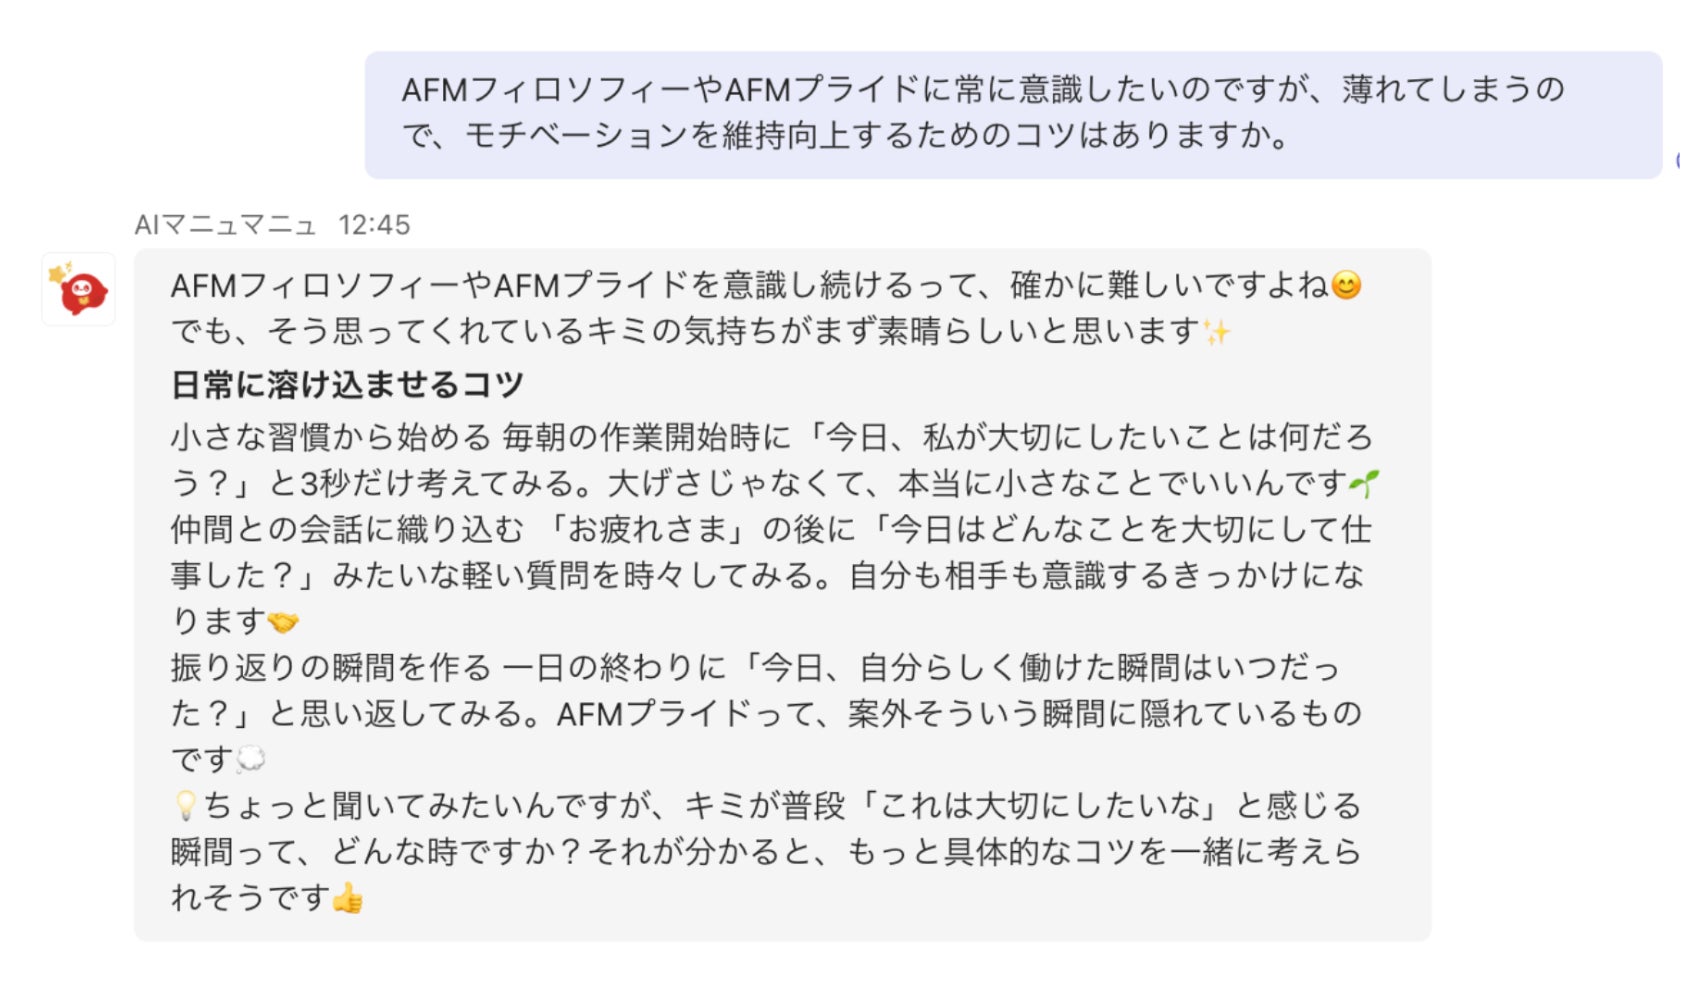1682x990 pixels.
Task: Click the line でも、そう思ってくれているキミ
Action: (x=701, y=332)
